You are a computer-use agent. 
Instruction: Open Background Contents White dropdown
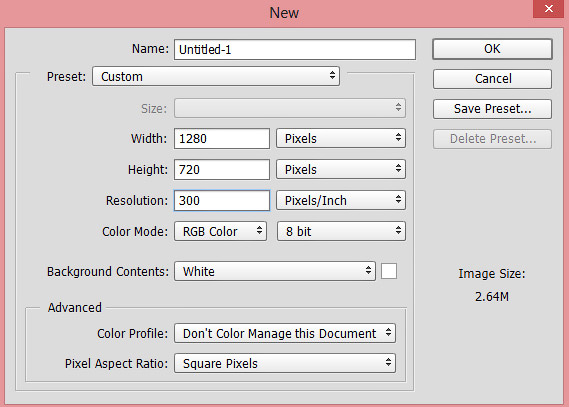[x=275, y=271]
